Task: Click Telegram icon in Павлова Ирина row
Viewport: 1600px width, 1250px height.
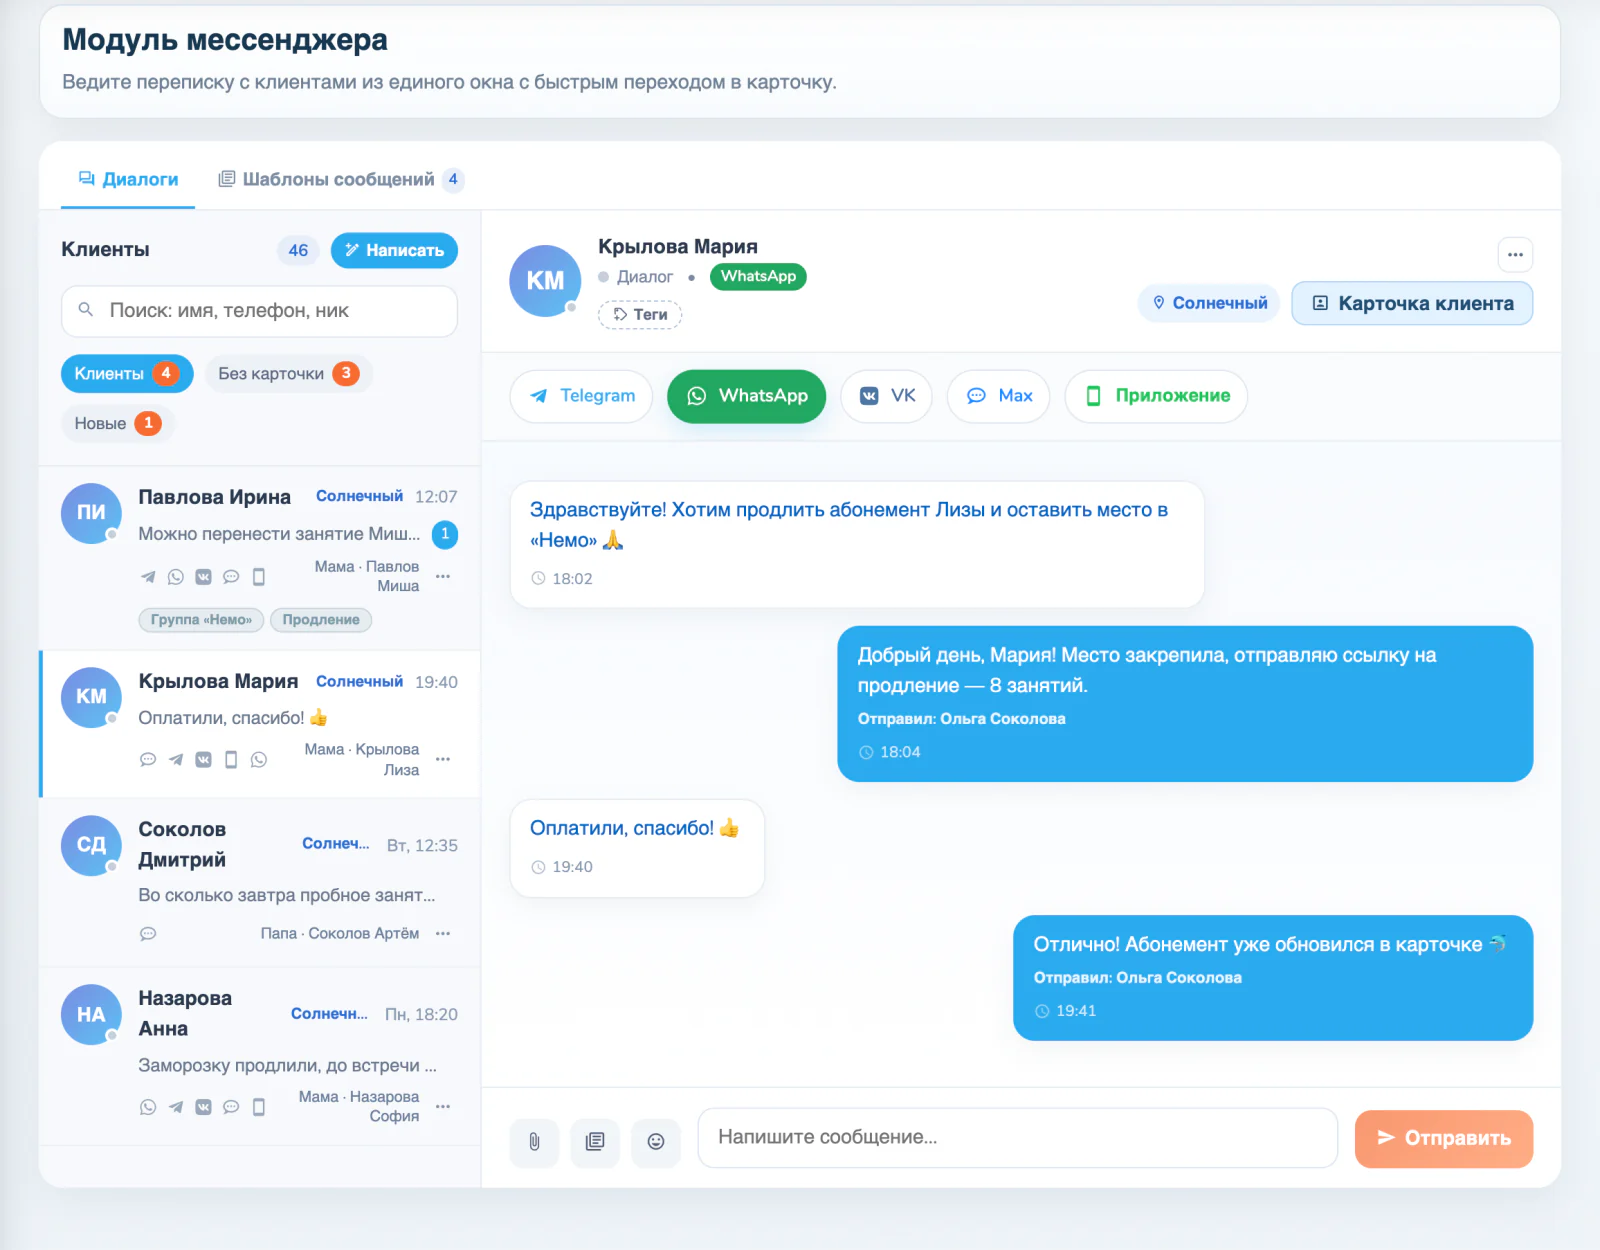Action: point(148,577)
